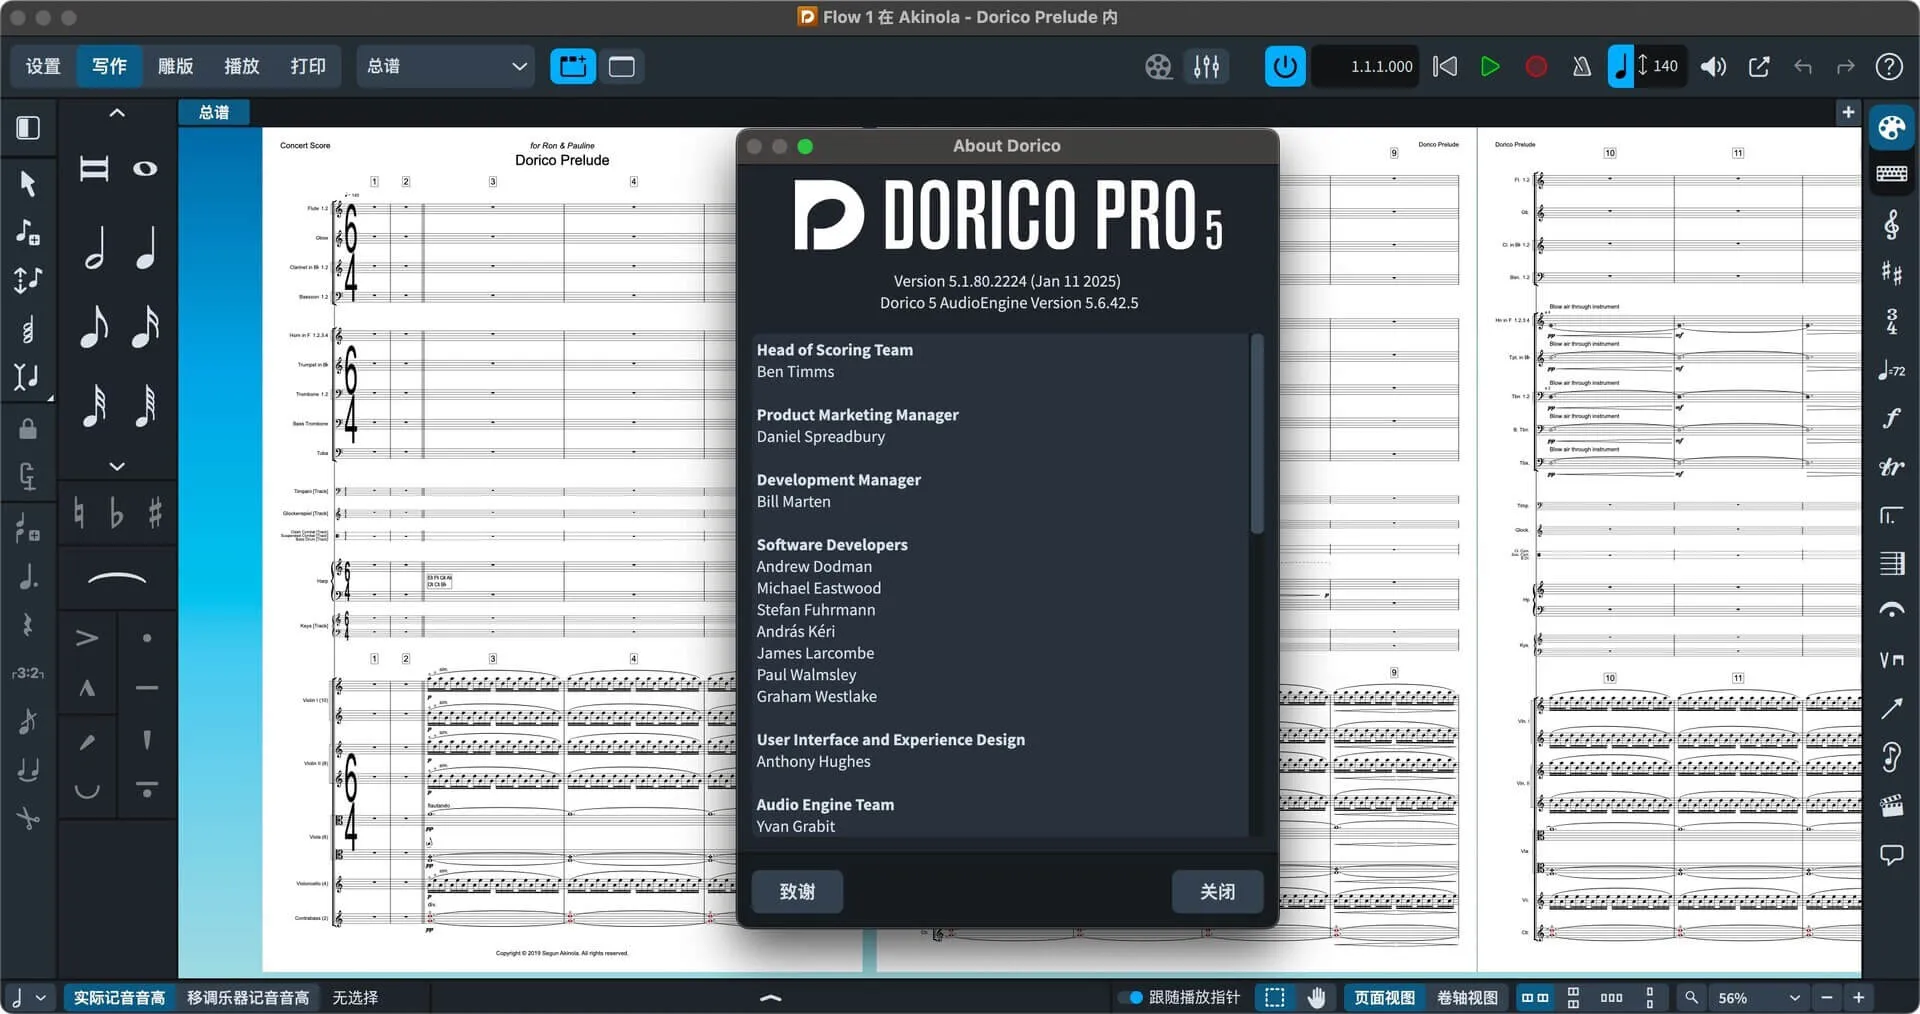Click the share export arrow icon

[1759, 67]
